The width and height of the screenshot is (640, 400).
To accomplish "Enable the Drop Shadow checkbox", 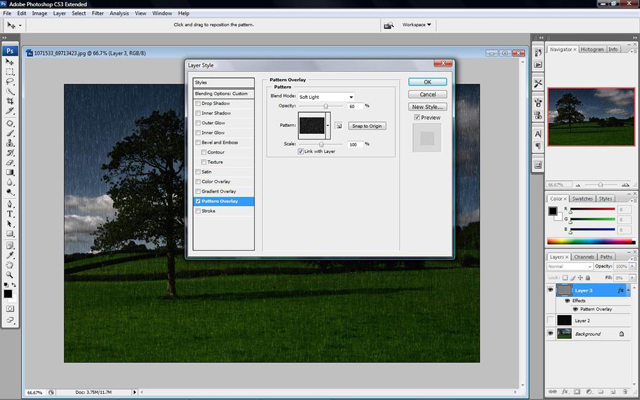I will click(198, 103).
